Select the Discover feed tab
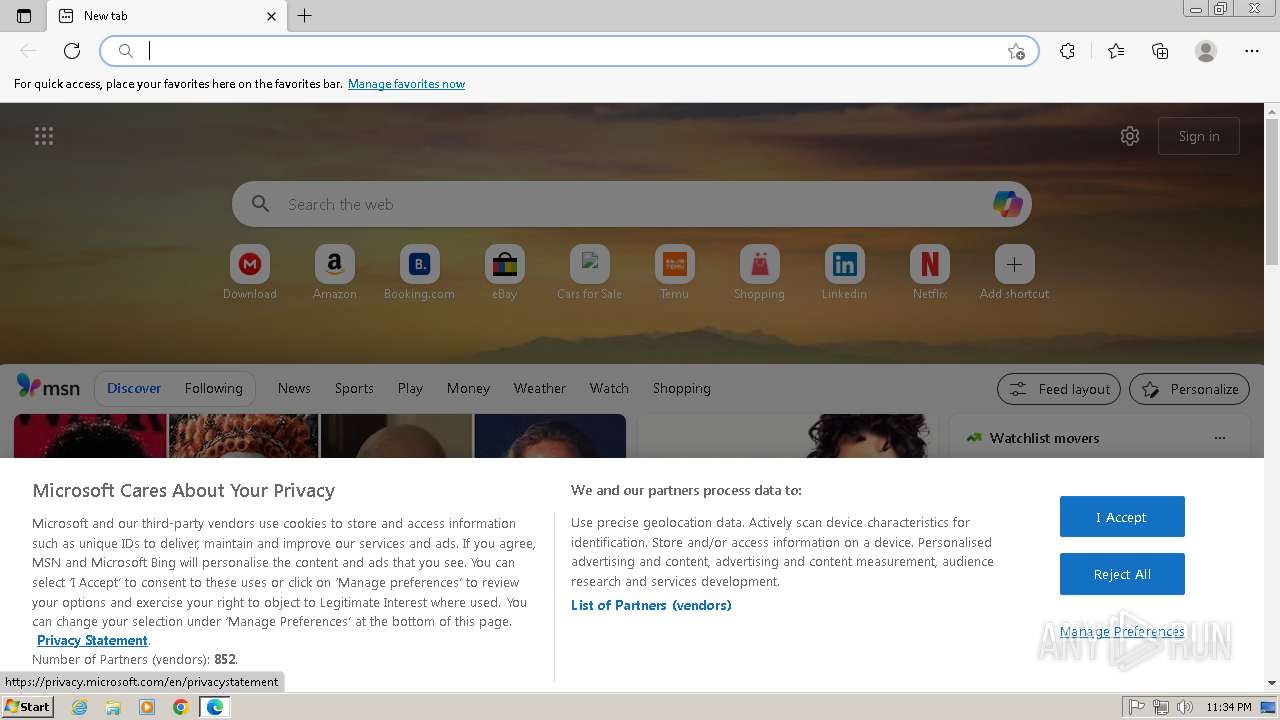 (134, 388)
